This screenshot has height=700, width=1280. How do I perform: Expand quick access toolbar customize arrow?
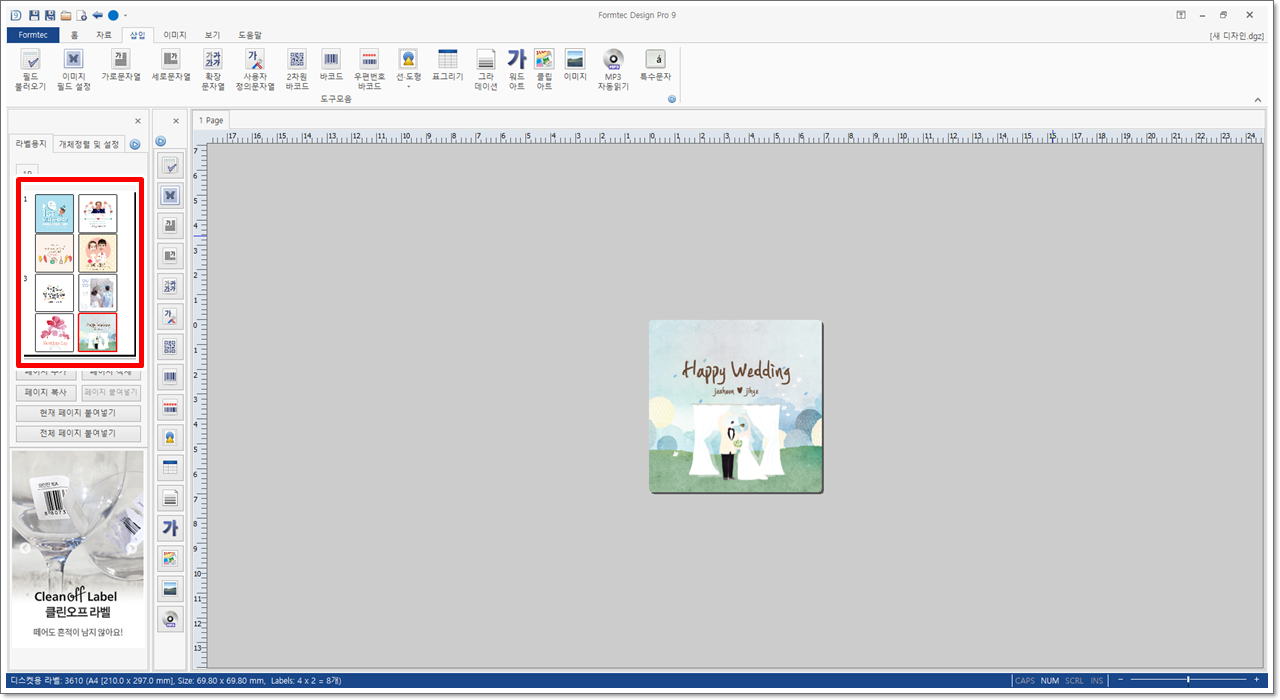125,16
